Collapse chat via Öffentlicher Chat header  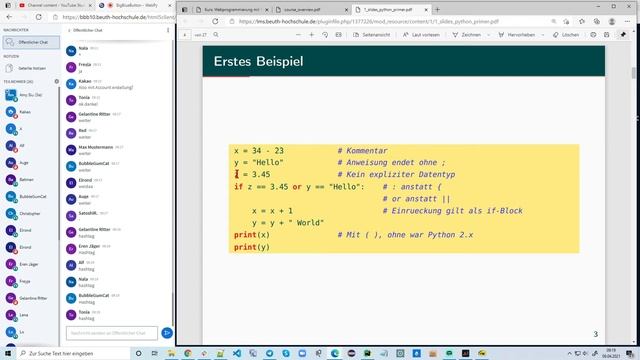point(85,30)
